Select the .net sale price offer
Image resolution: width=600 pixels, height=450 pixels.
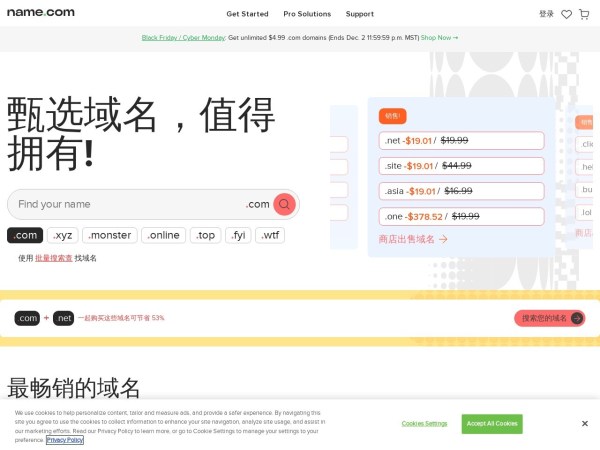[462, 141]
